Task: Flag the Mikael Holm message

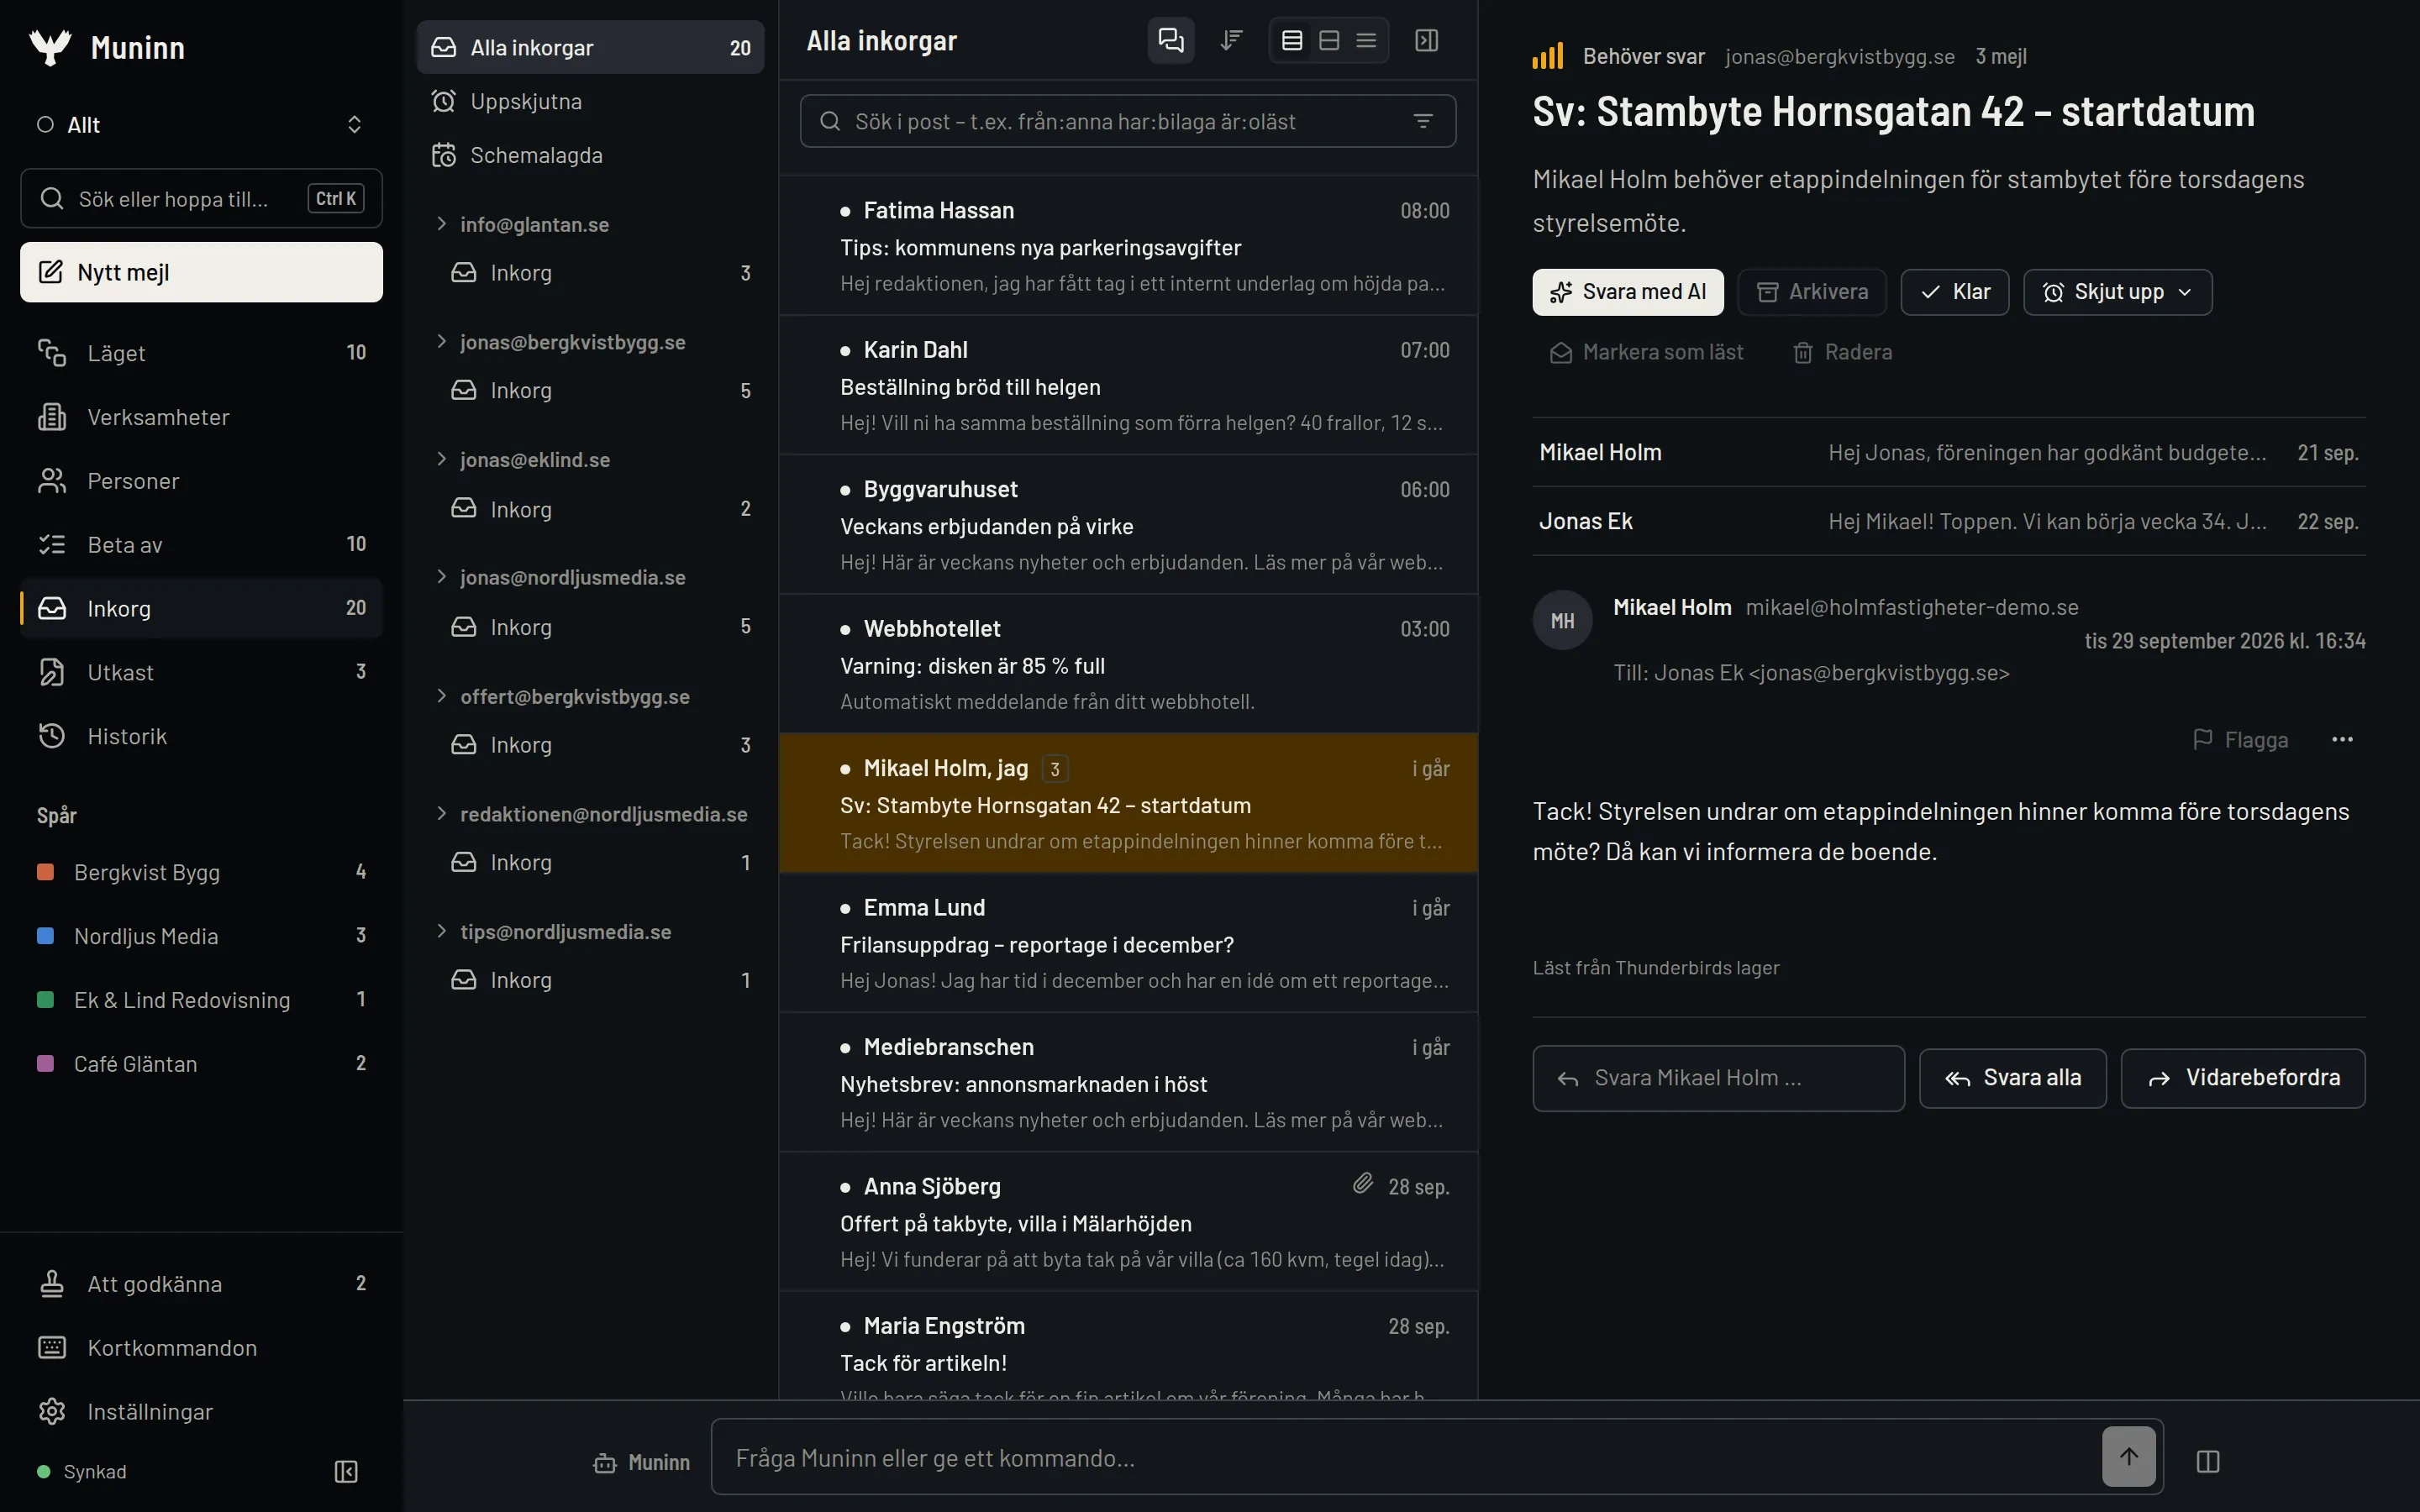Action: 2240,740
